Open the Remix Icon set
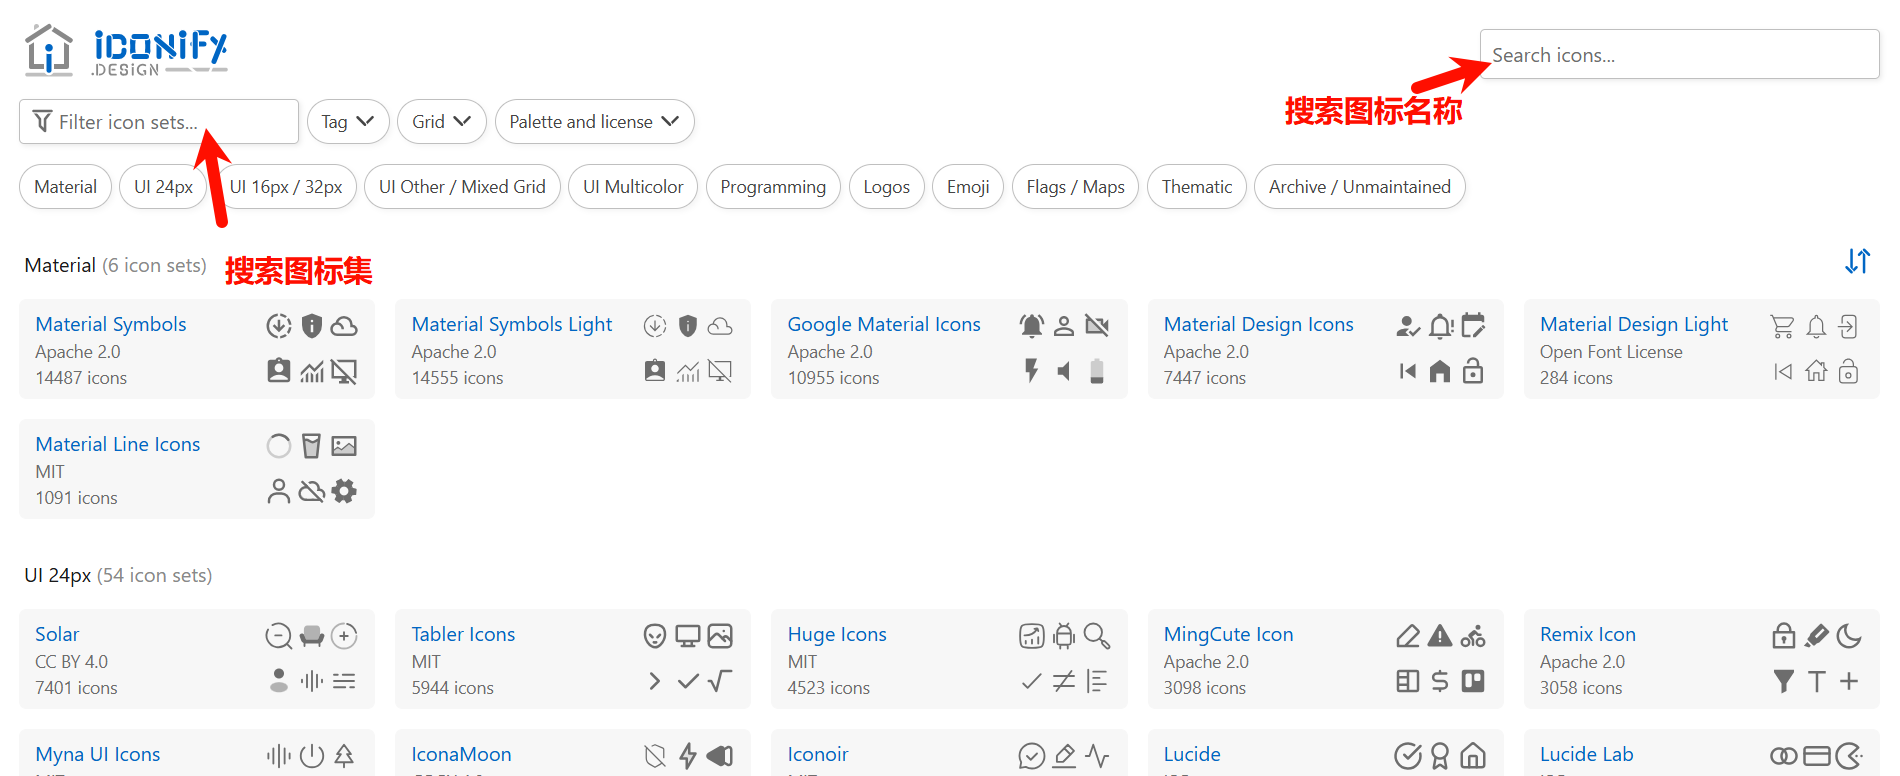Image resolution: width=1900 pixels, height=776 pixels. (1588, 634)
